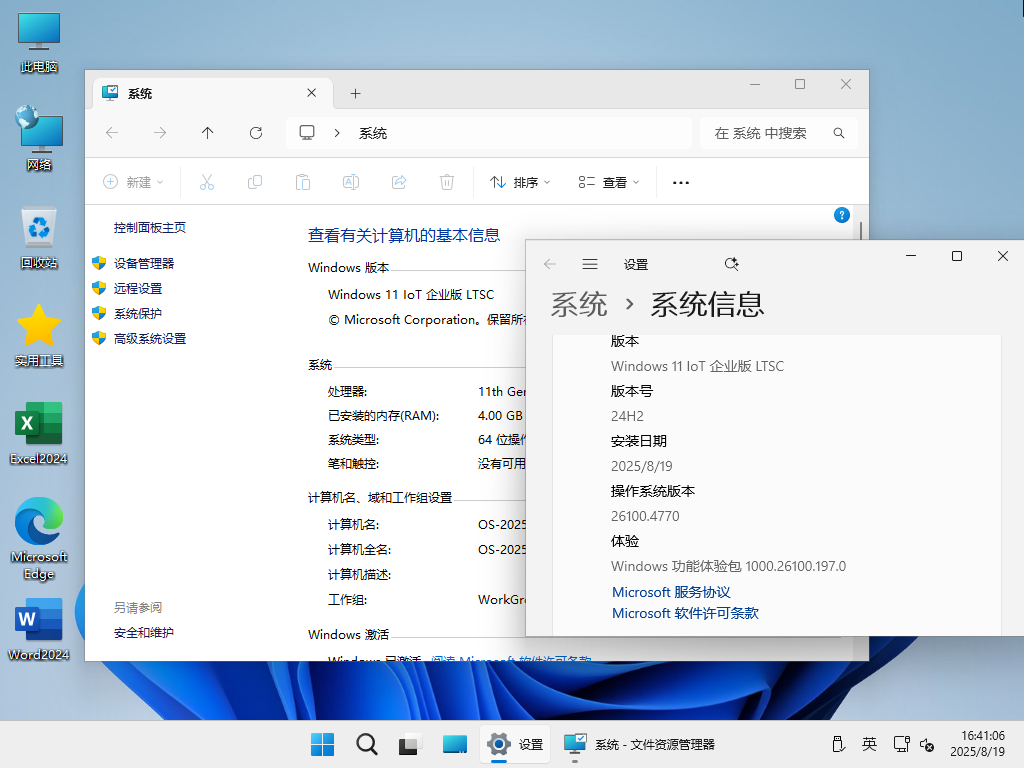1024x768 pixels.
Task: Open the widgets taskbar icon
Action: click(x=455, y=744)
